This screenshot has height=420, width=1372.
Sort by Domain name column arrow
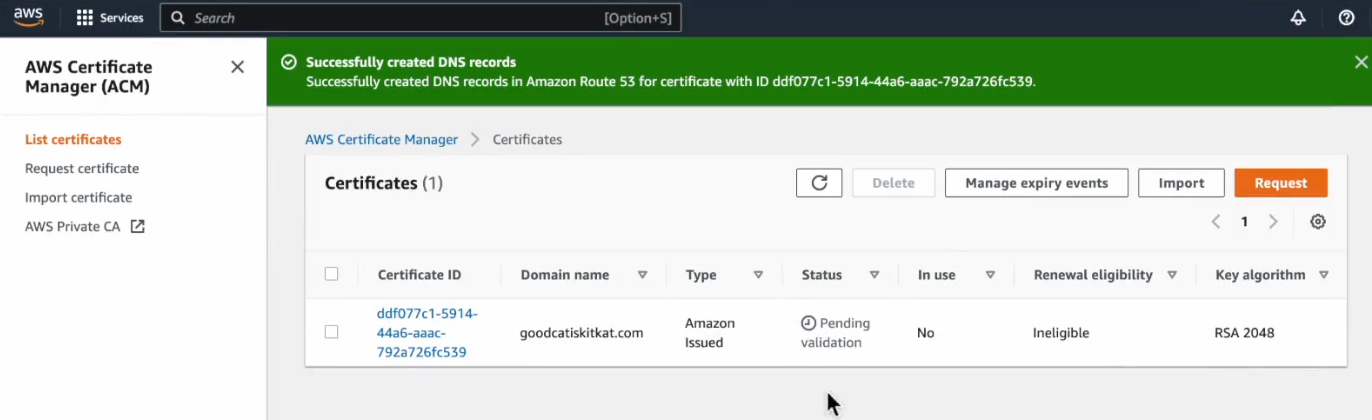tap(642, 275)
